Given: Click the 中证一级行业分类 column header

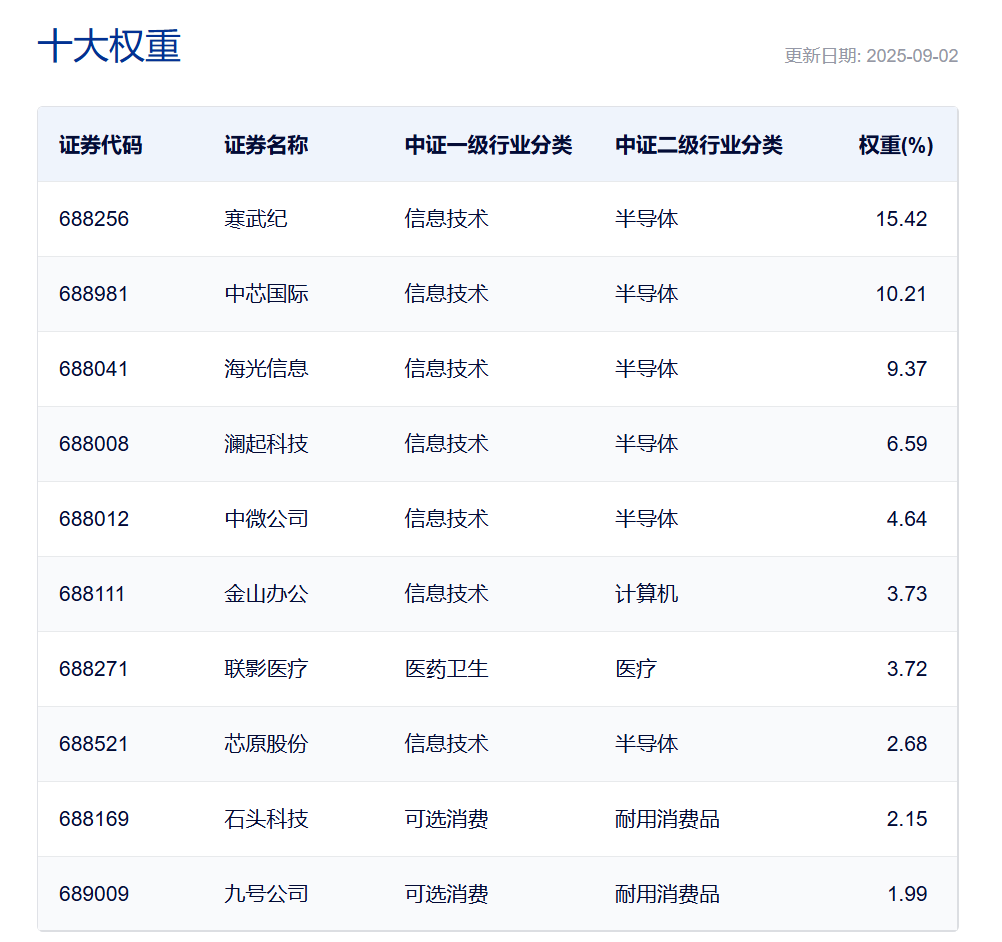Looking at the screenshot, I should 488,145.
